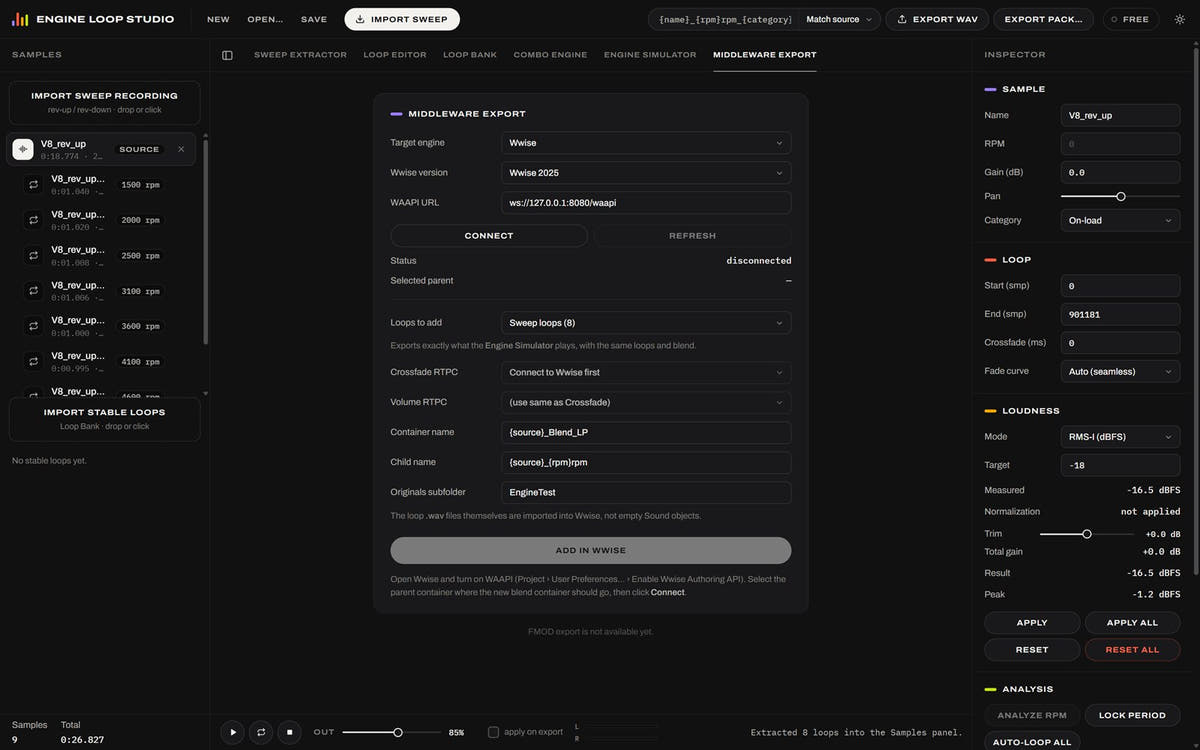Toggle the sidebar panel icon
The image size is (1200, 750).
[x=227, y=55]
